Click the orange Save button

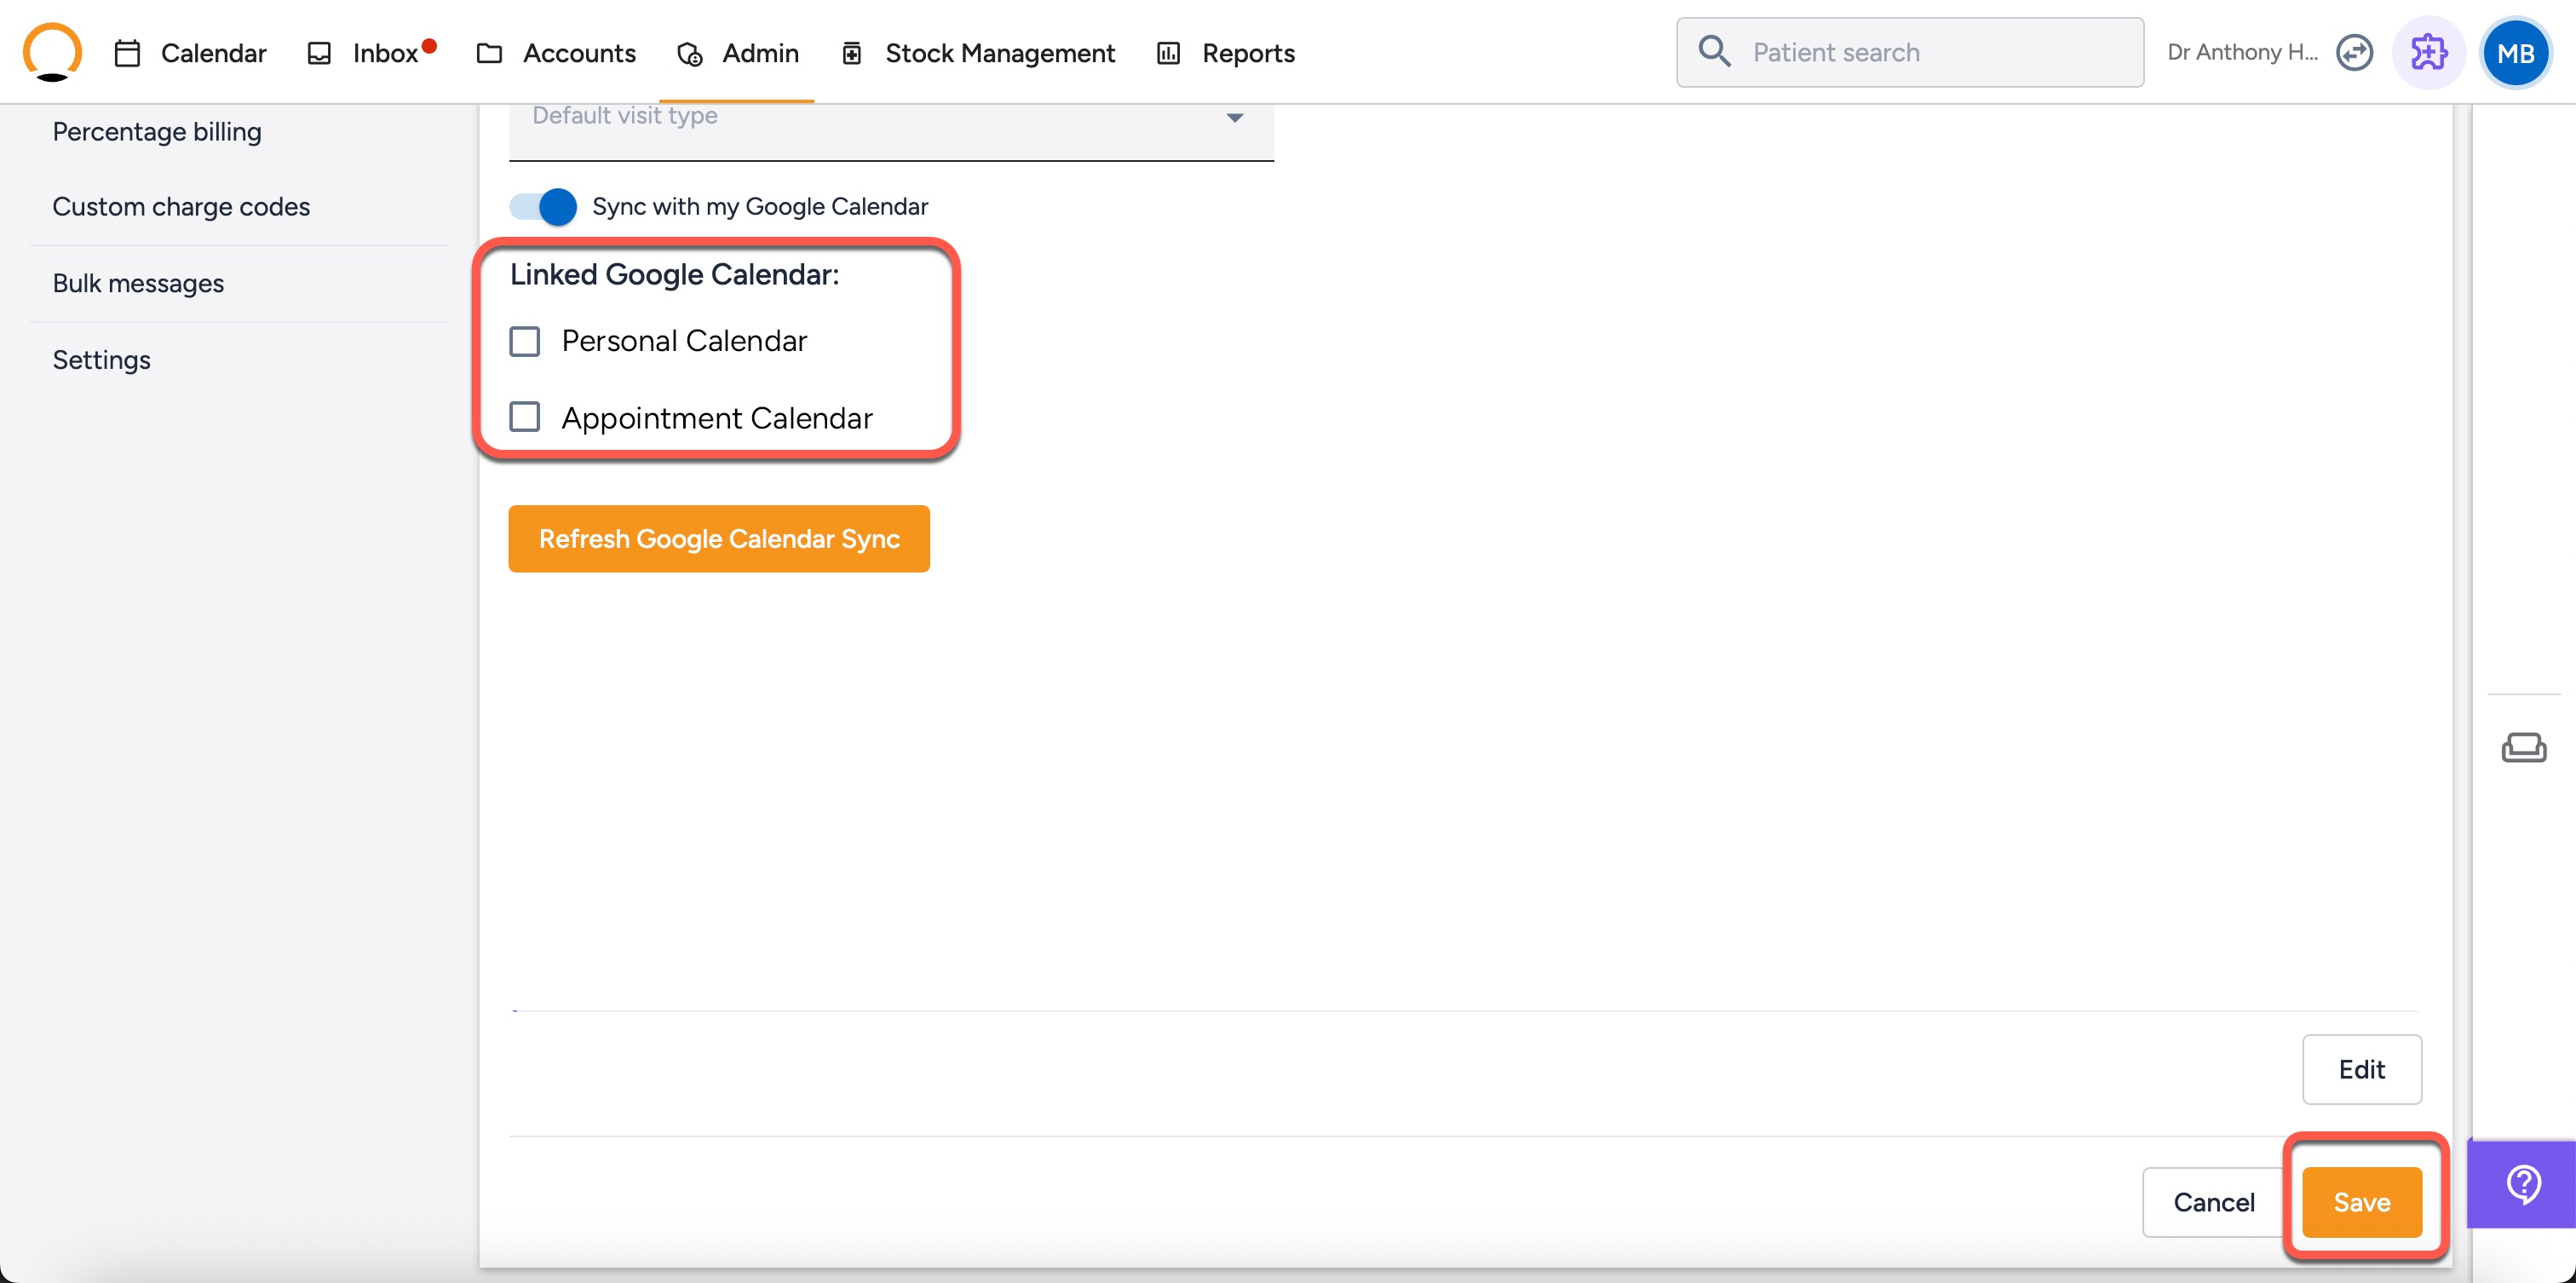(2361, 1202)
